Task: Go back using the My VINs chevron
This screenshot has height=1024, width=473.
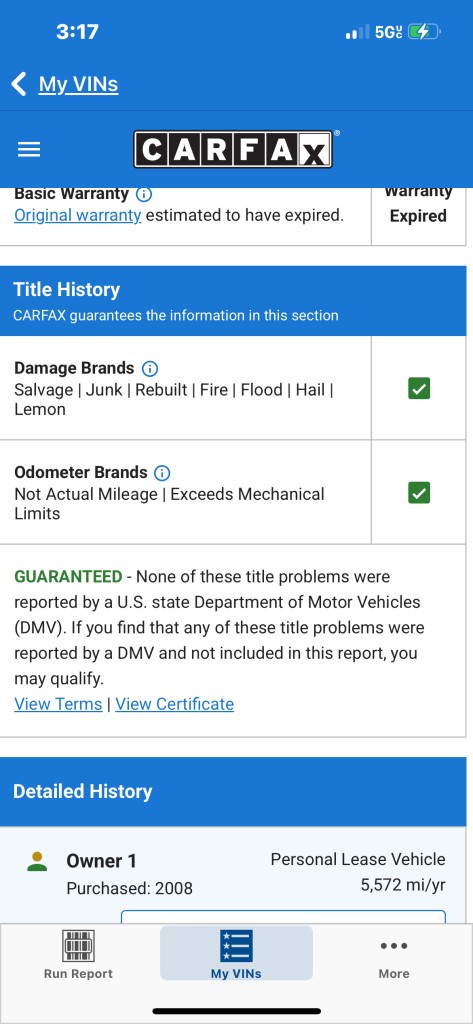Action: tap(19, 84)
